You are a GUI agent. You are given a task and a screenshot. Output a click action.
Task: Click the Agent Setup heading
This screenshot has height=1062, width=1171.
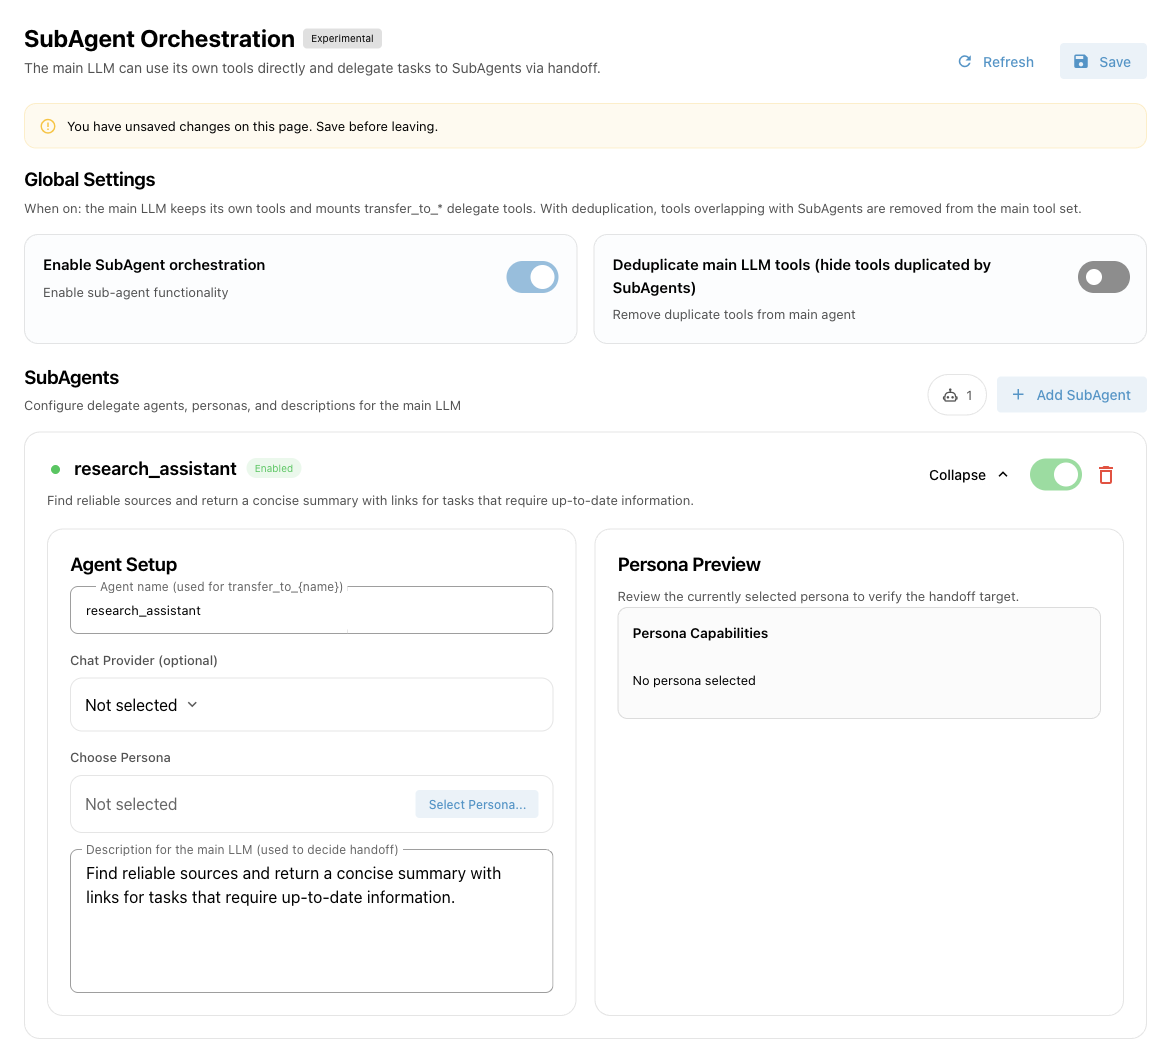[123, 565]
